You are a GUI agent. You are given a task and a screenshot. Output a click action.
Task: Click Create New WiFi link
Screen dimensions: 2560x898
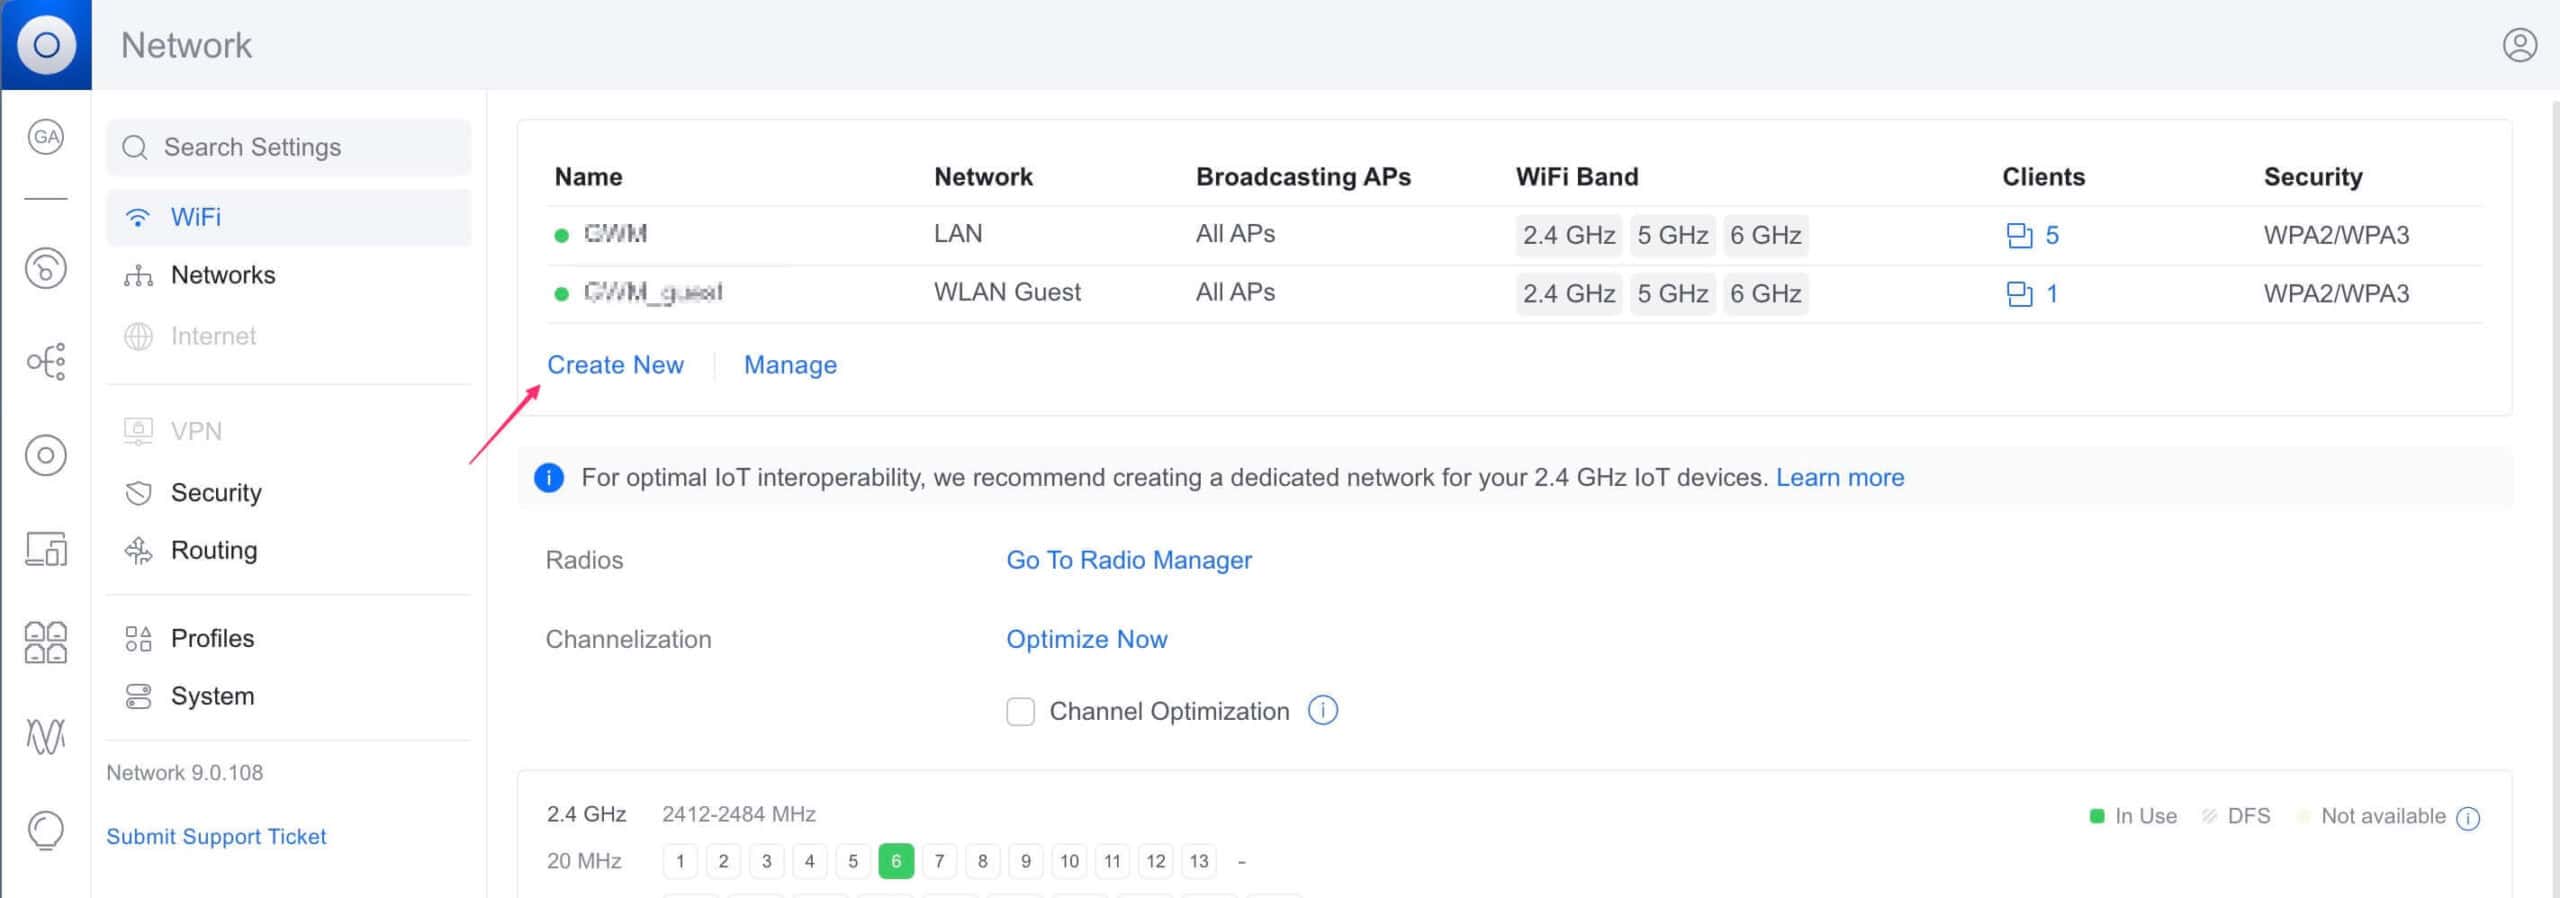coord(615,365)
